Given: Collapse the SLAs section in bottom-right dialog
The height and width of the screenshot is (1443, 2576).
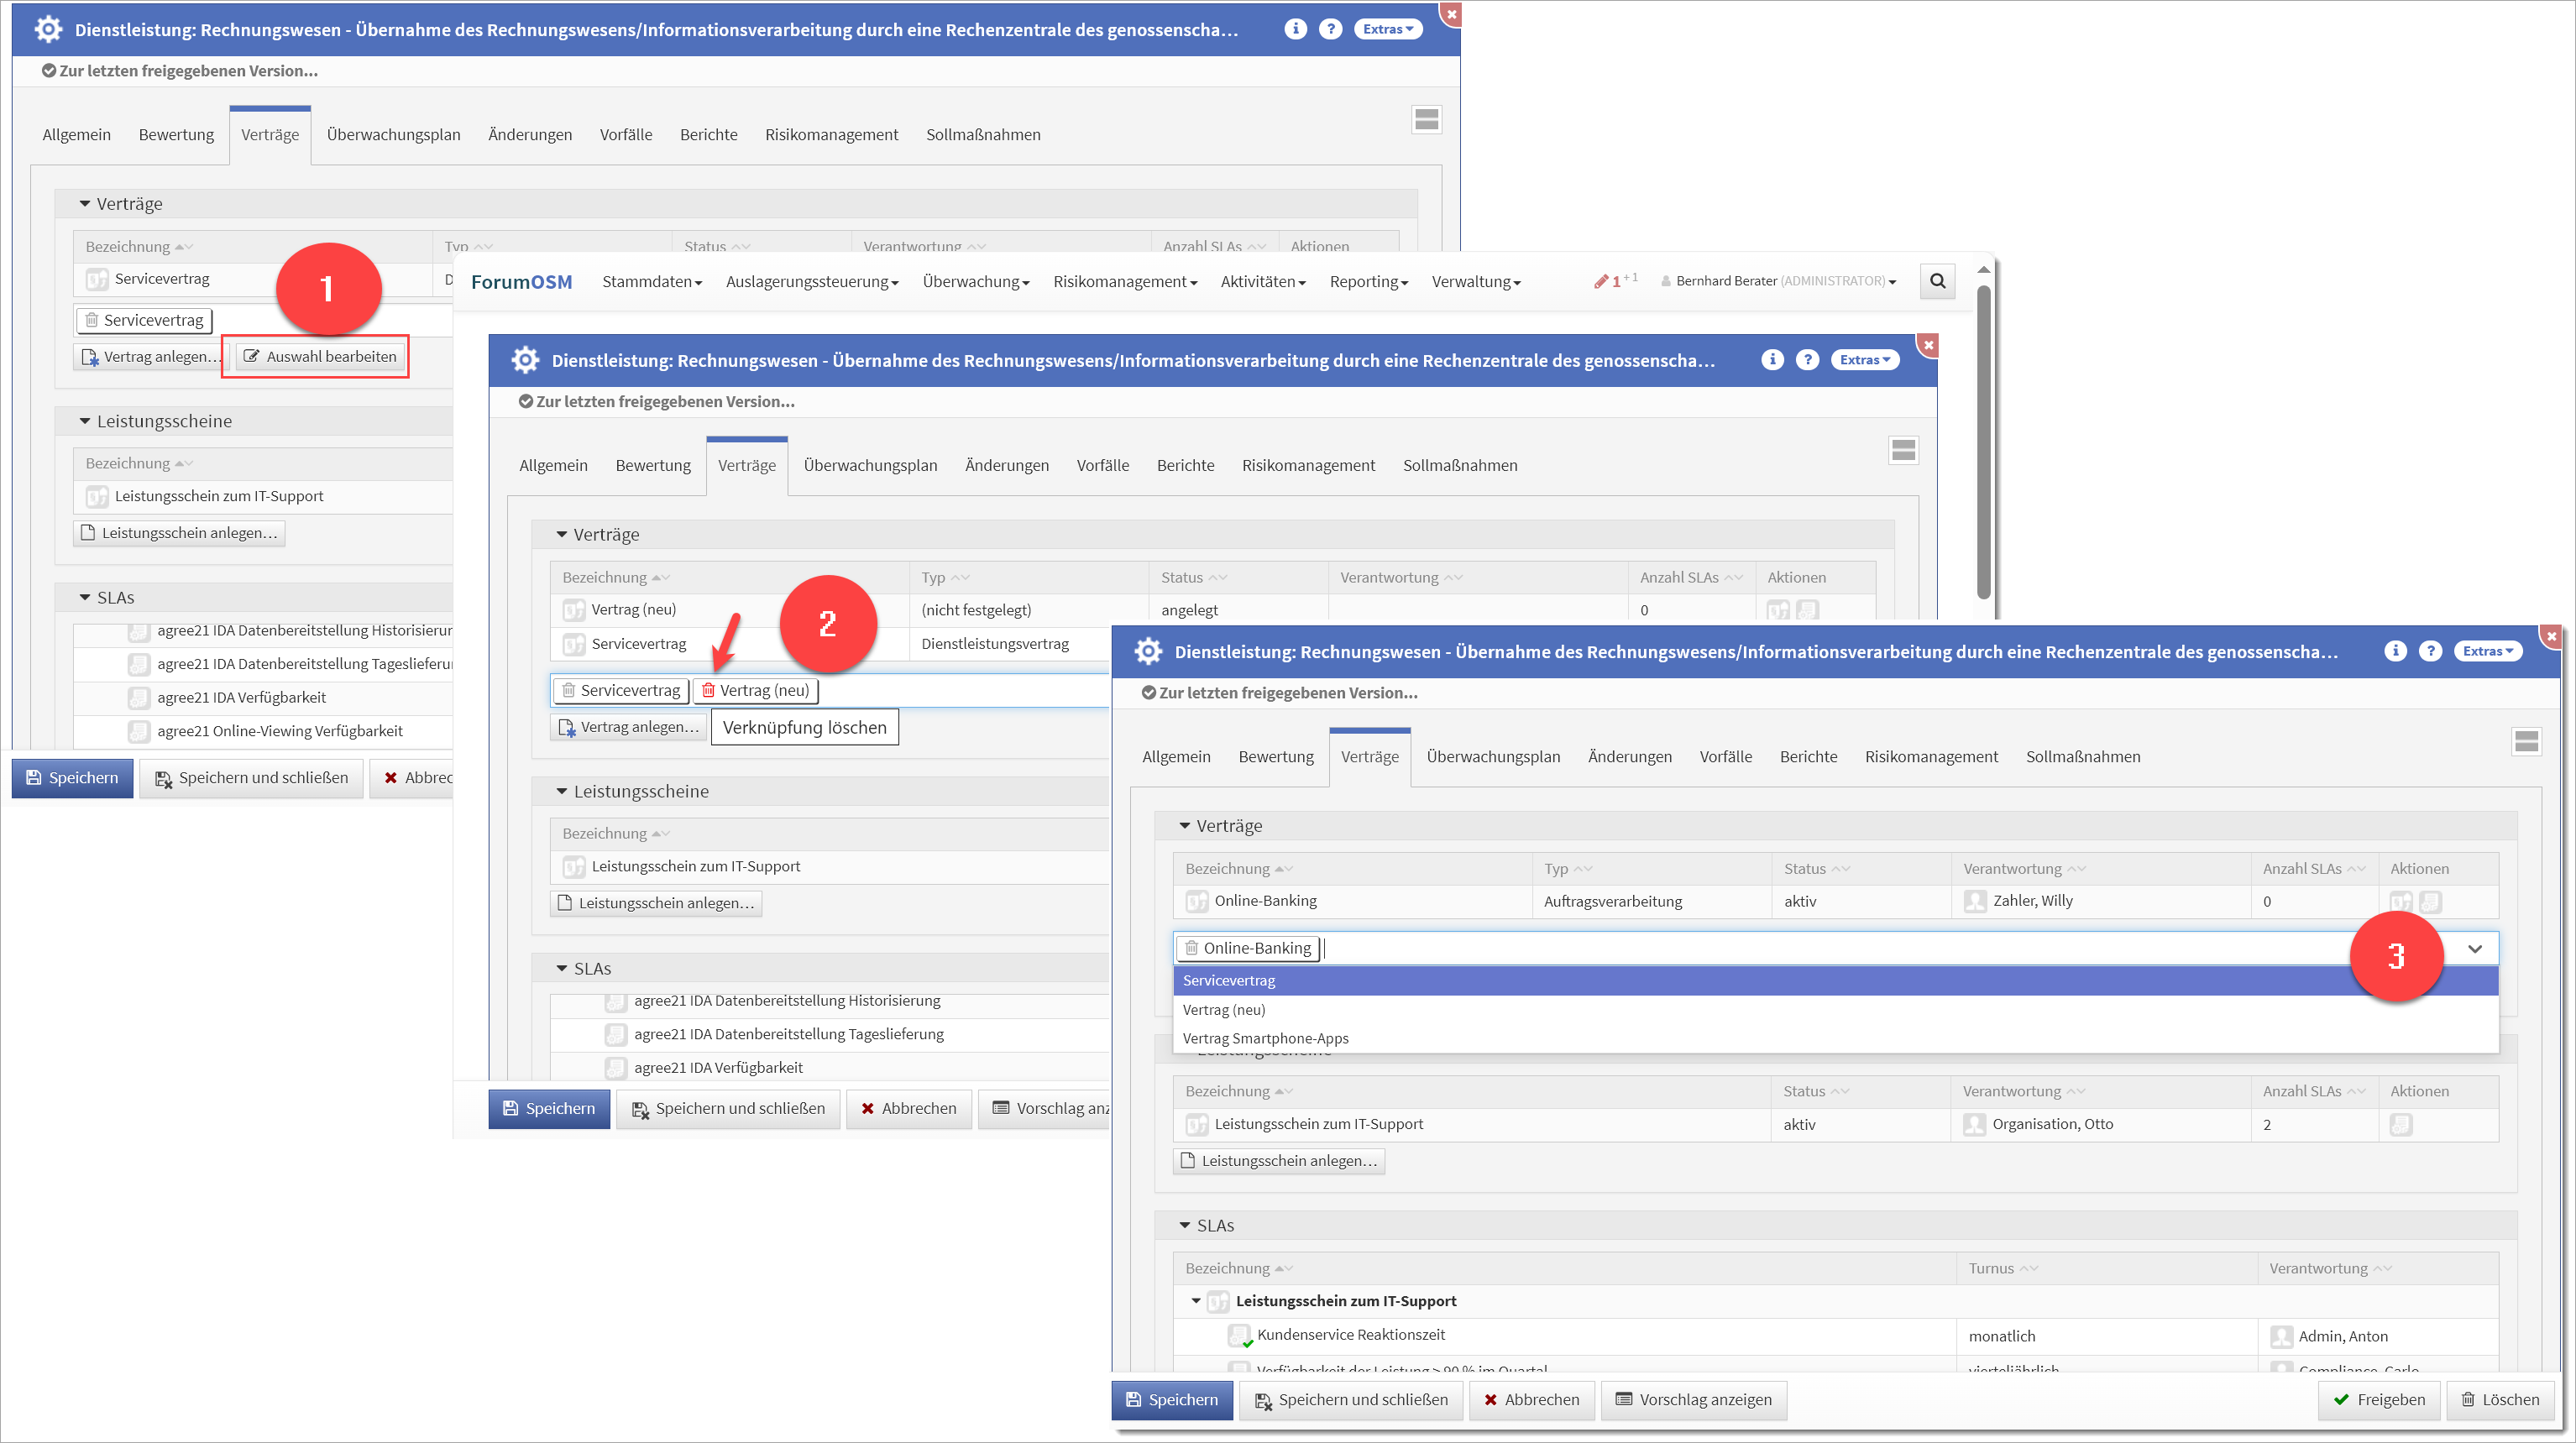Looking at the screenshot, I should point(1185,1226).
